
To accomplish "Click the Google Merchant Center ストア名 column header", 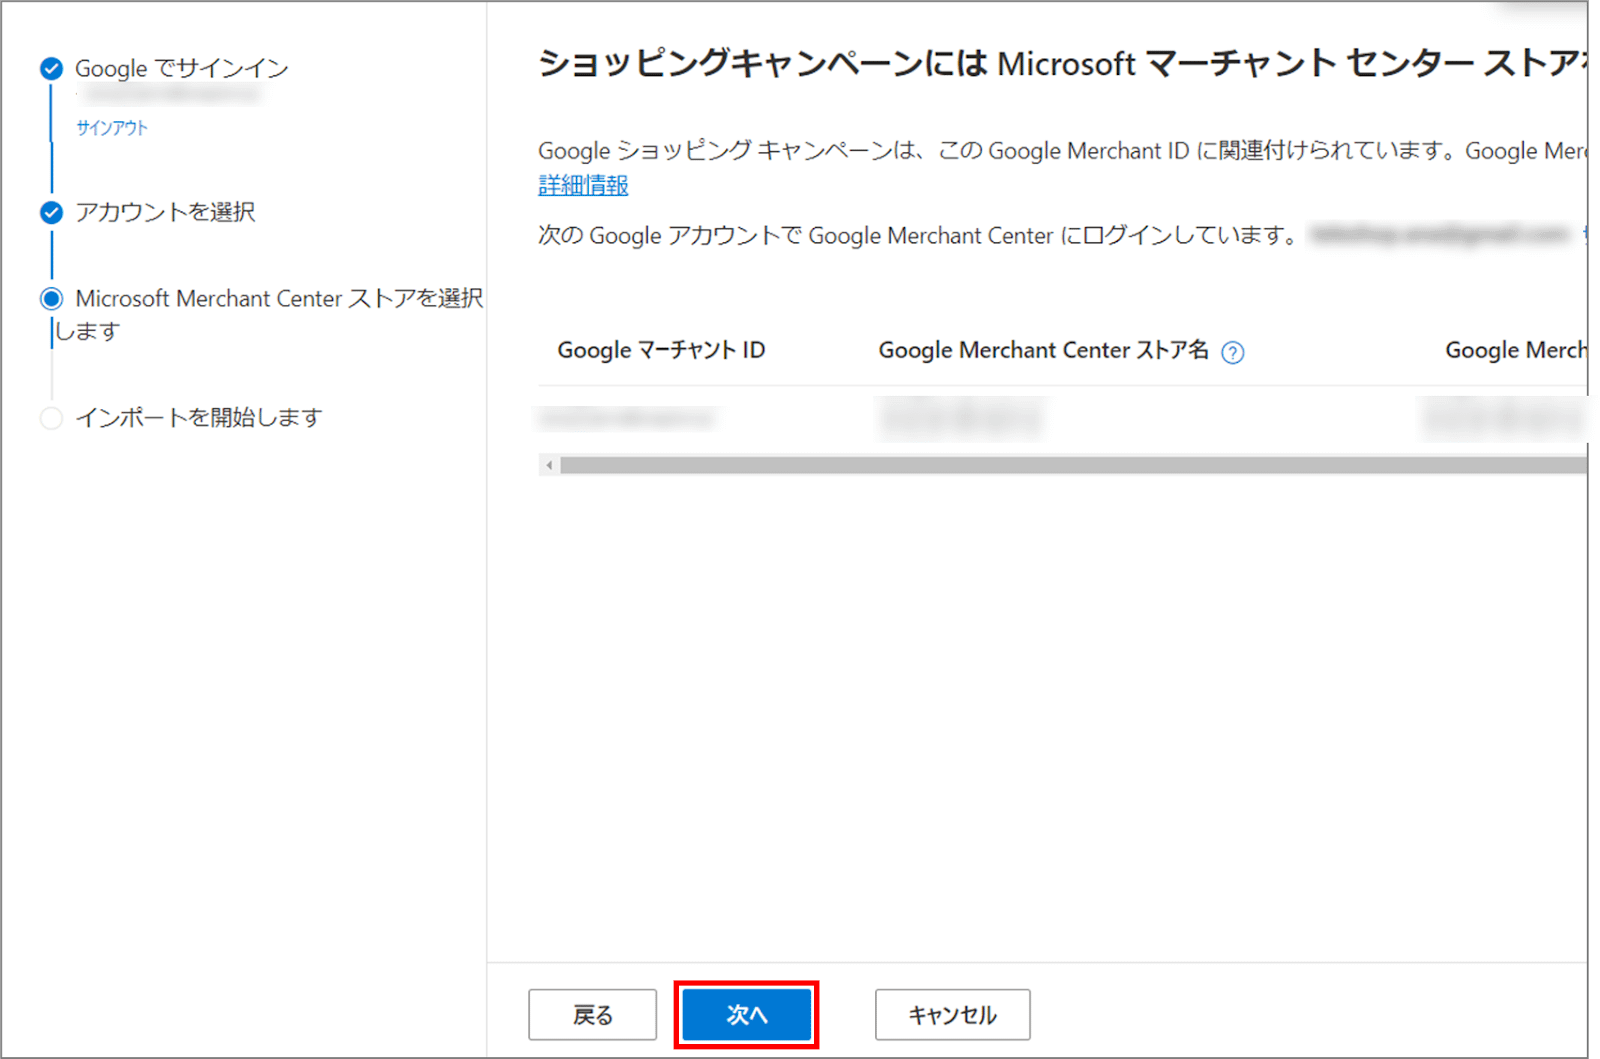I will pyautogui.click(x=1043, y=350).
